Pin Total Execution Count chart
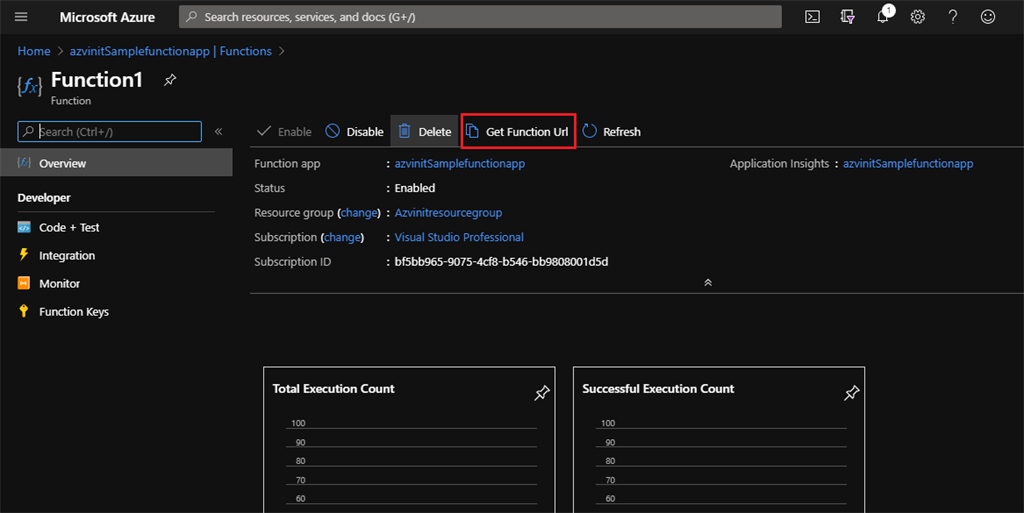The height and width of the screenshot is (513, 1024). coord(541,393)
